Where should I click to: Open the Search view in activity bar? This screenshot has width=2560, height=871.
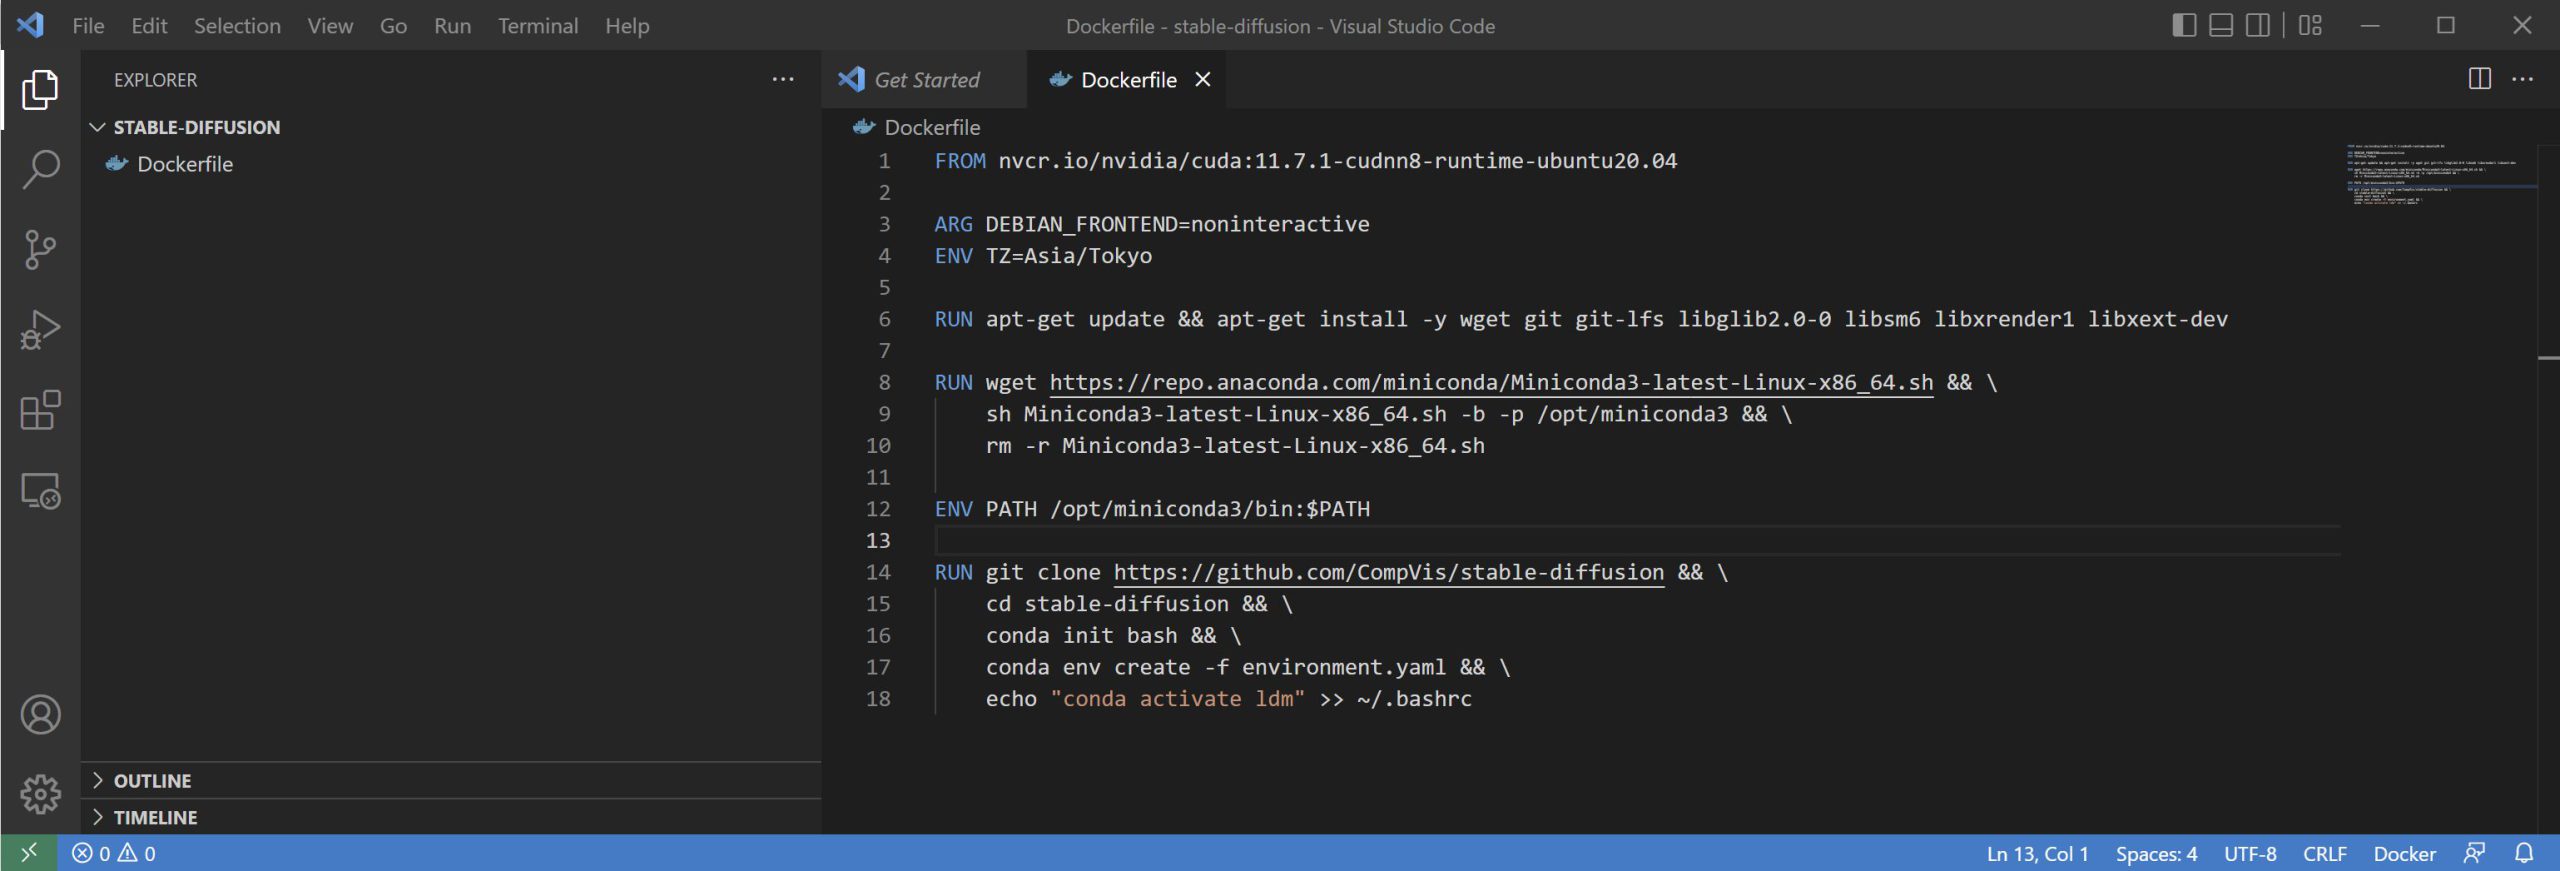[x=40, y=169]
